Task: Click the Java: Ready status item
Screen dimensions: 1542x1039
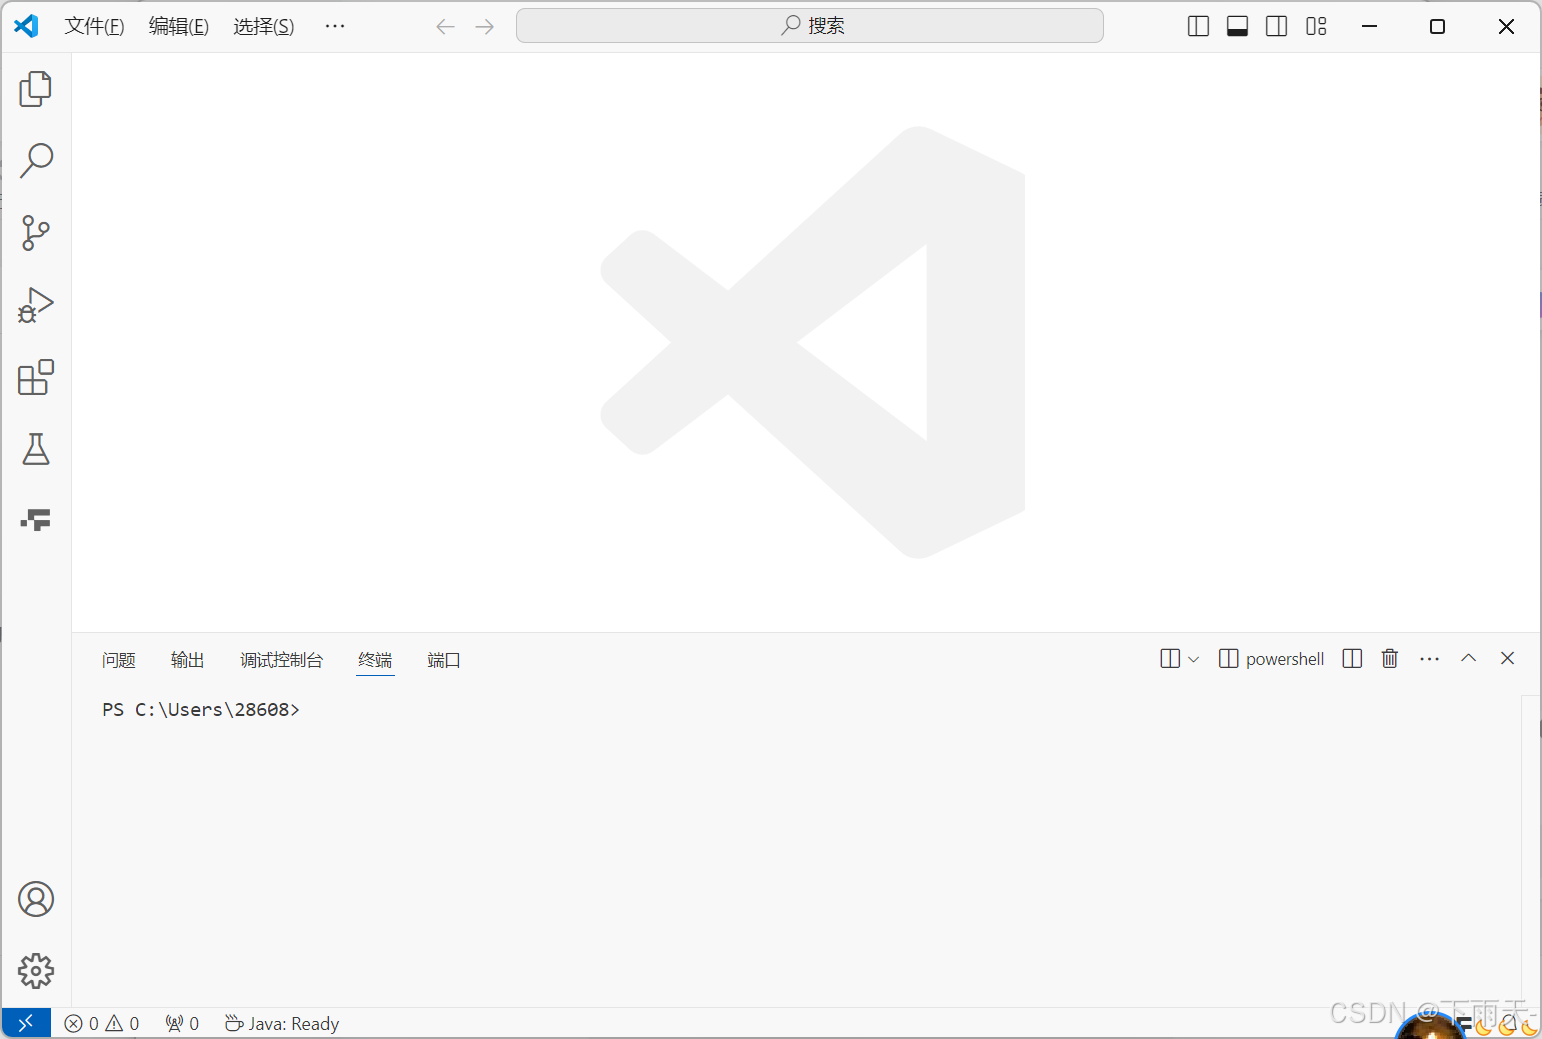Action: (x=282, y=1023)
